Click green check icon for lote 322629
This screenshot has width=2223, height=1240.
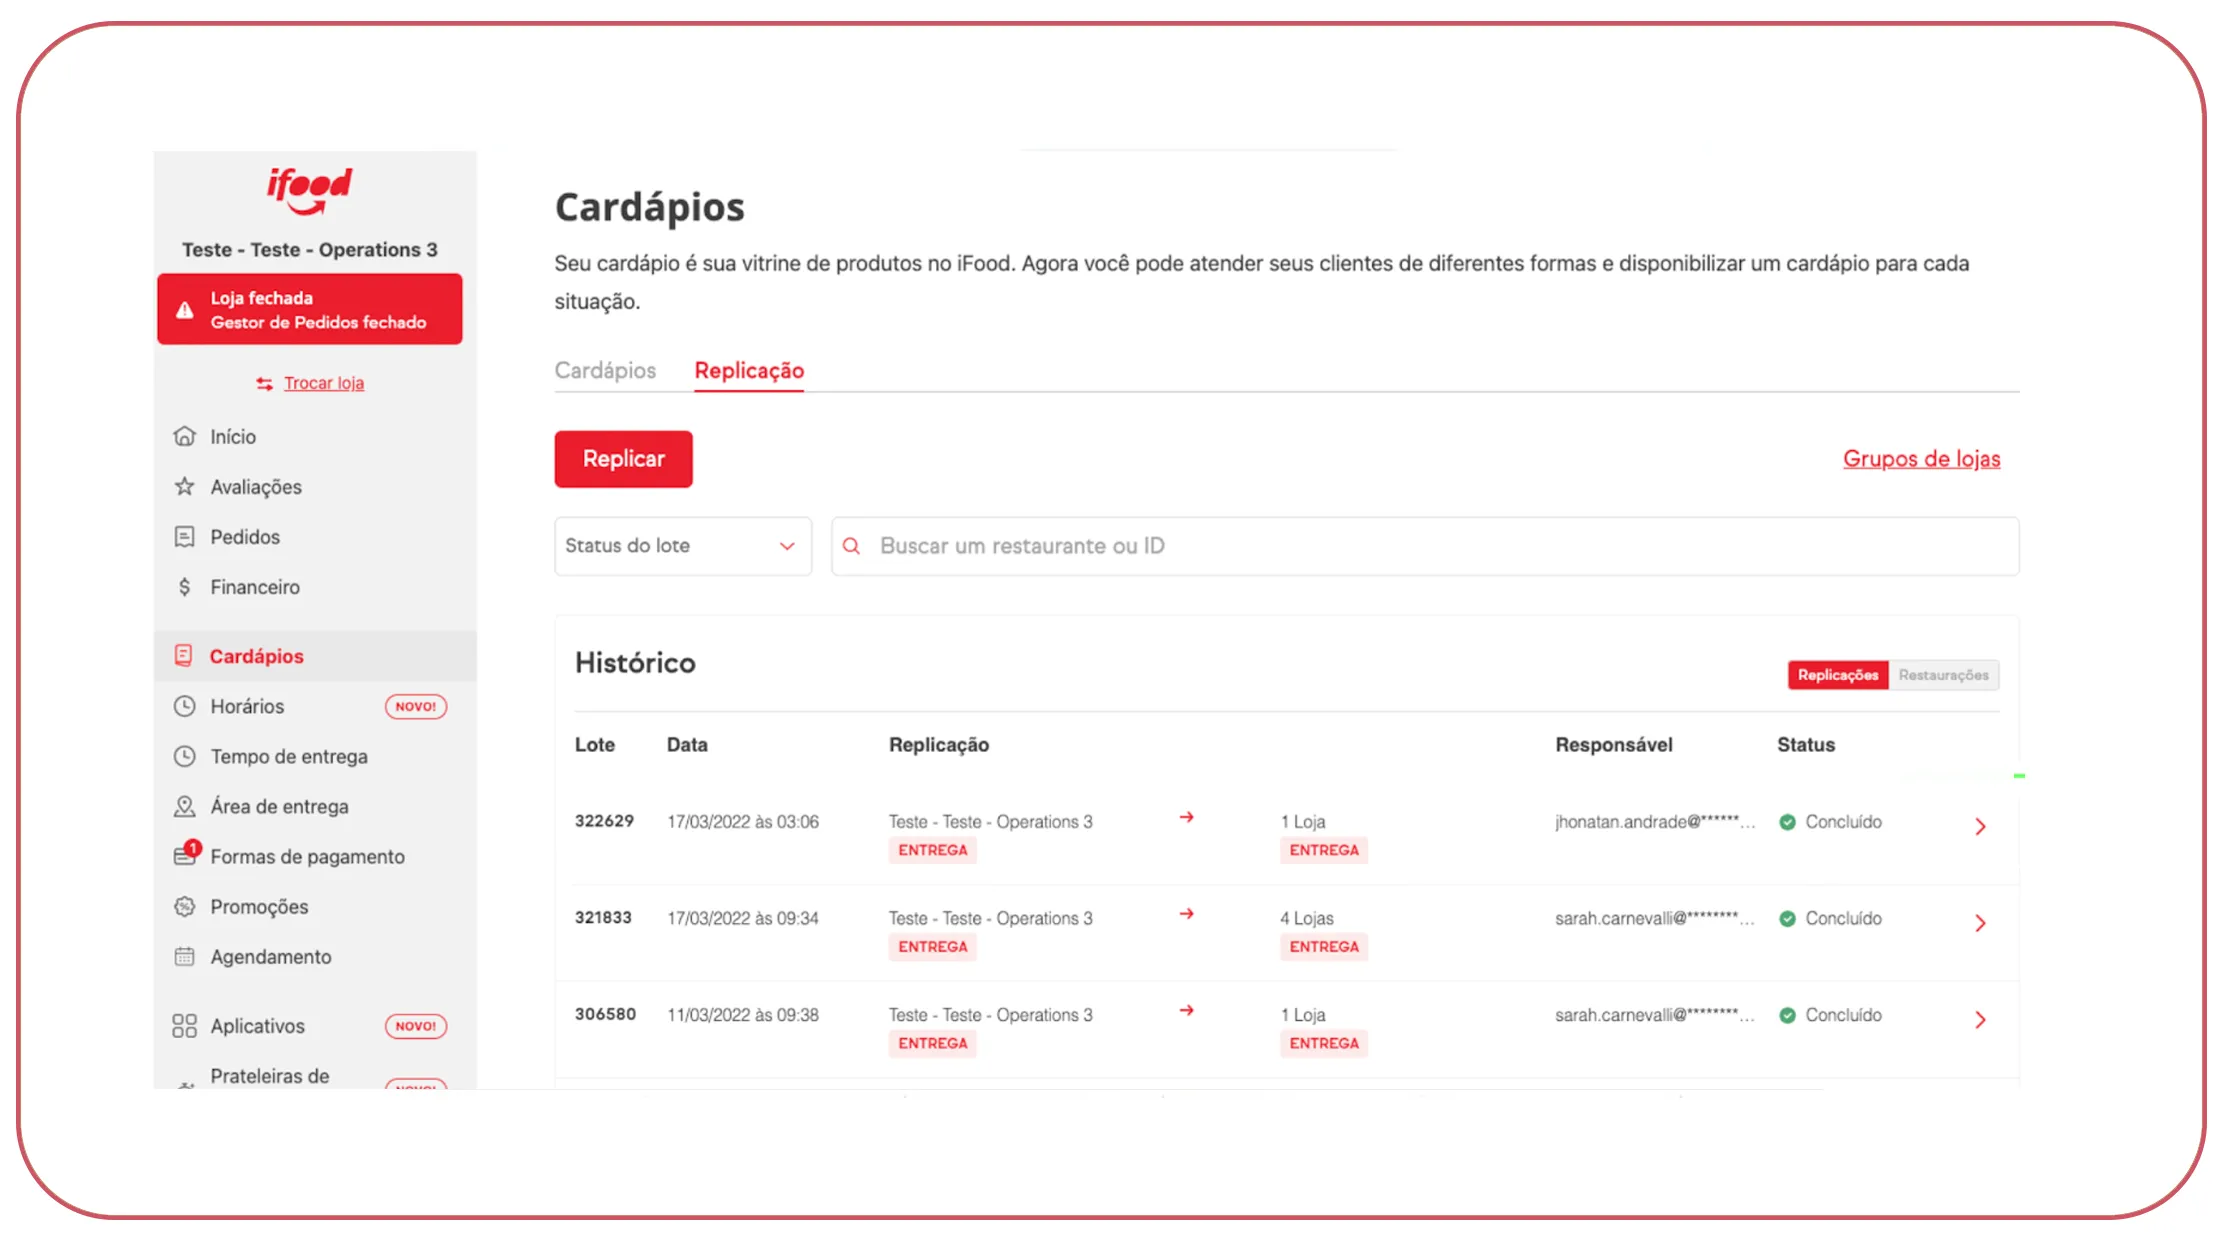pyautogui.click(x=1787, y=822)
